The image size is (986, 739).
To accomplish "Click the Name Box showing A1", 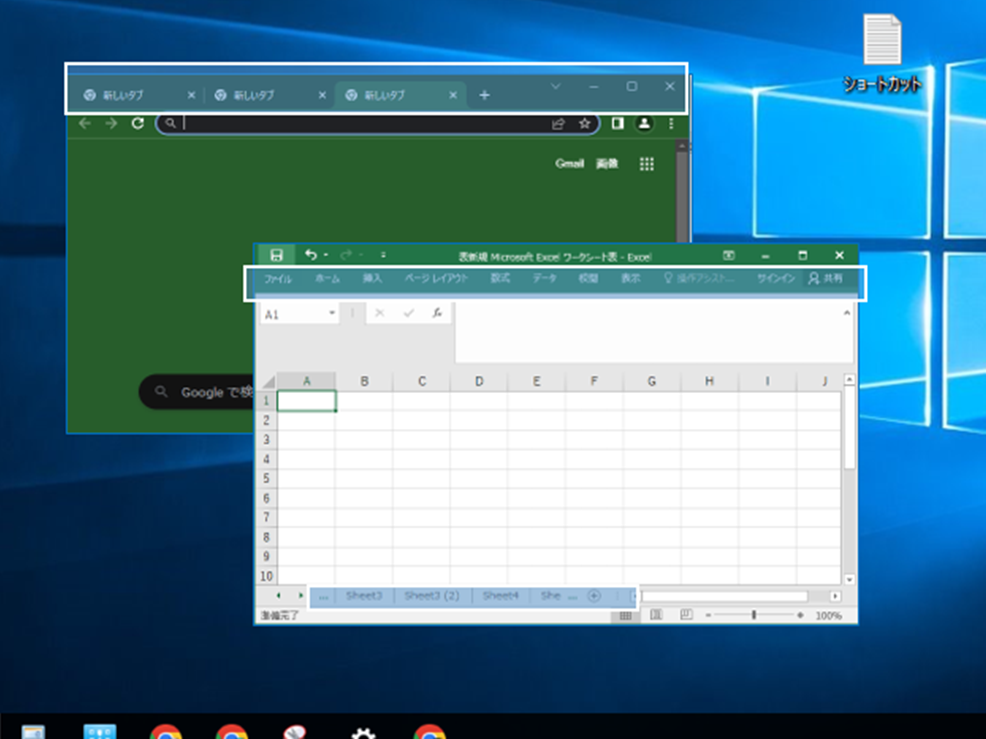I will [293, 314].
